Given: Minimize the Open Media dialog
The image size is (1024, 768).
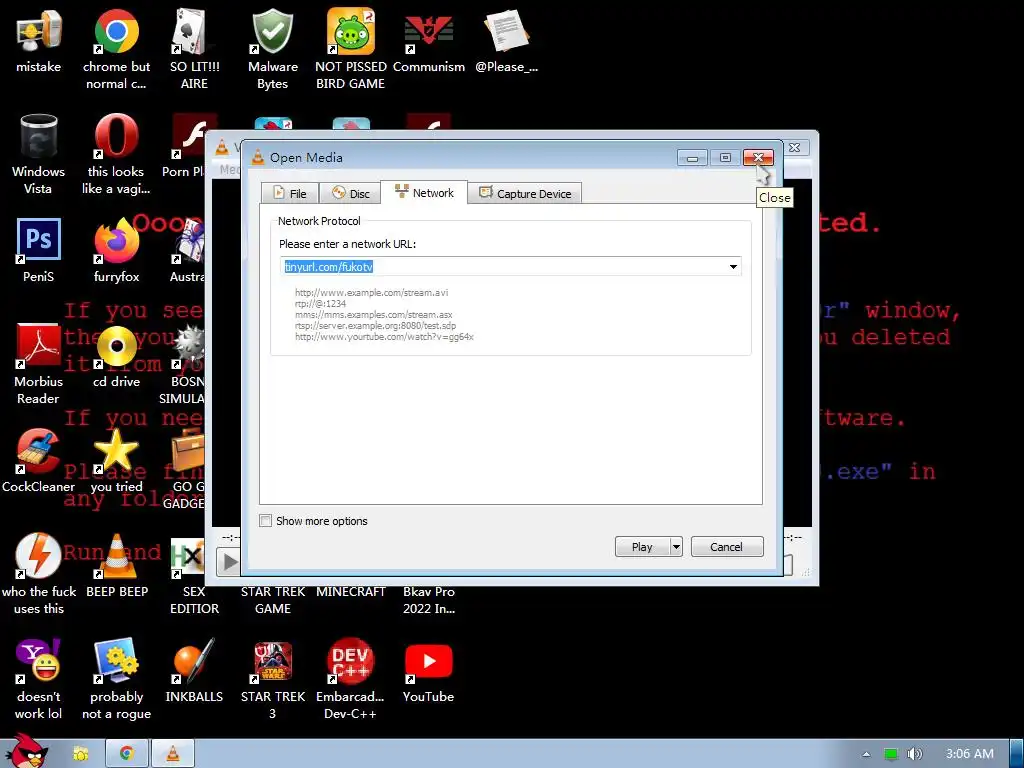Looking at the screenshot, I should 692,157.
